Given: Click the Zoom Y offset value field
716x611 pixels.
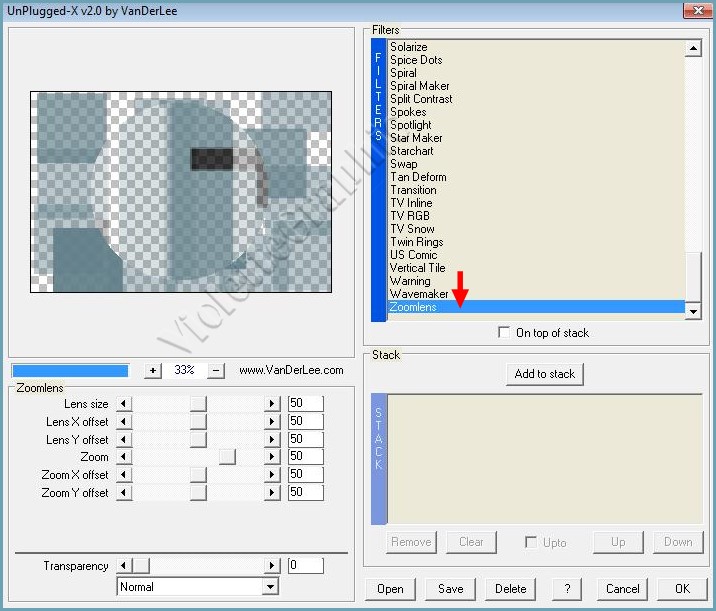Looking at the screenshot, I should [305, 493].
